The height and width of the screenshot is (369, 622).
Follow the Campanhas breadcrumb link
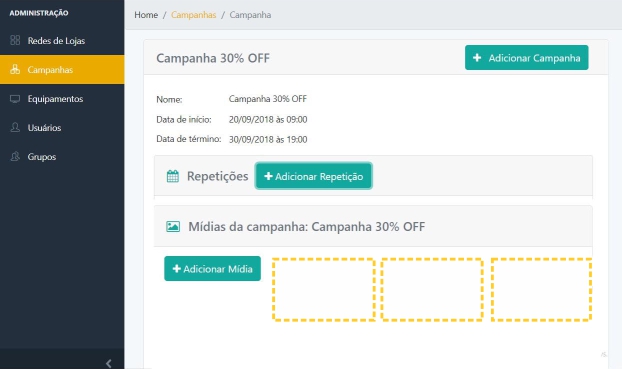194,15
